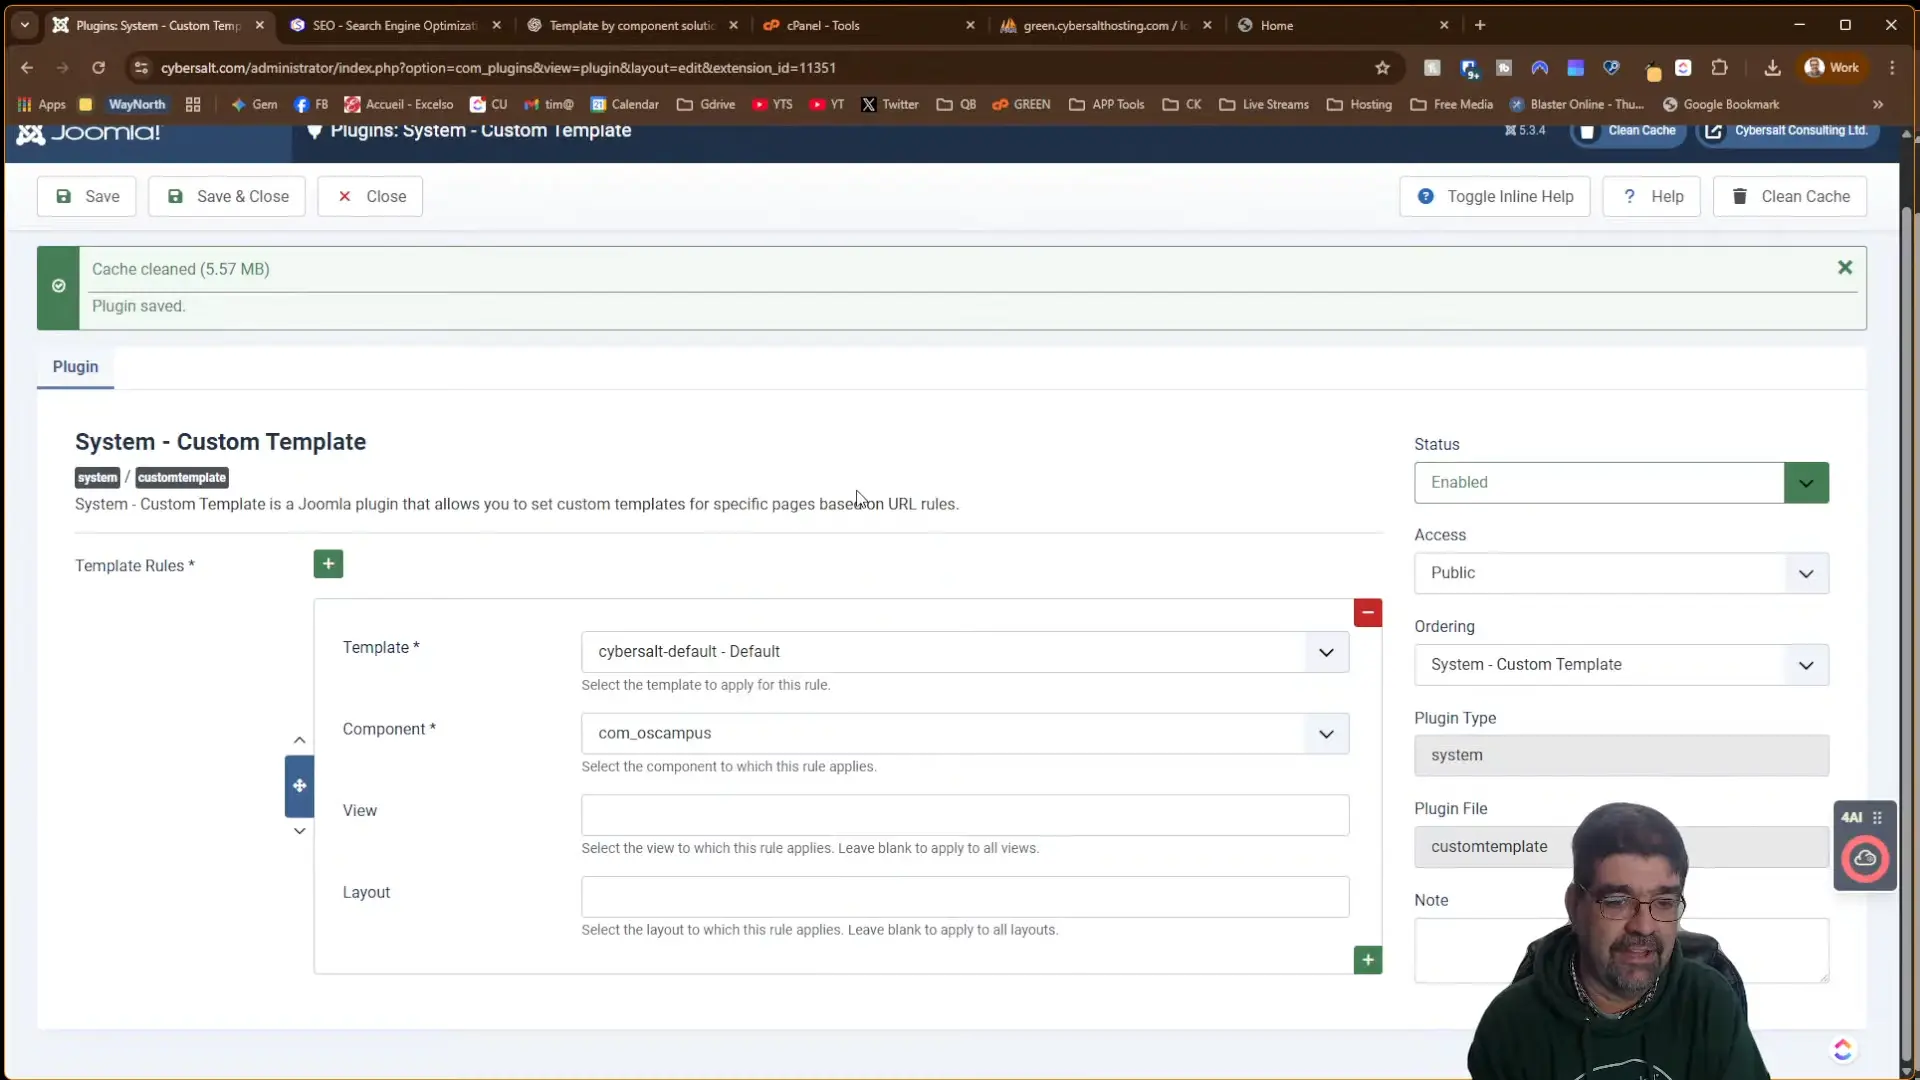Switch to the cPanel - Tools browser tab
The height and width of the screenshot is (1080, 1920).
(822, 25)
